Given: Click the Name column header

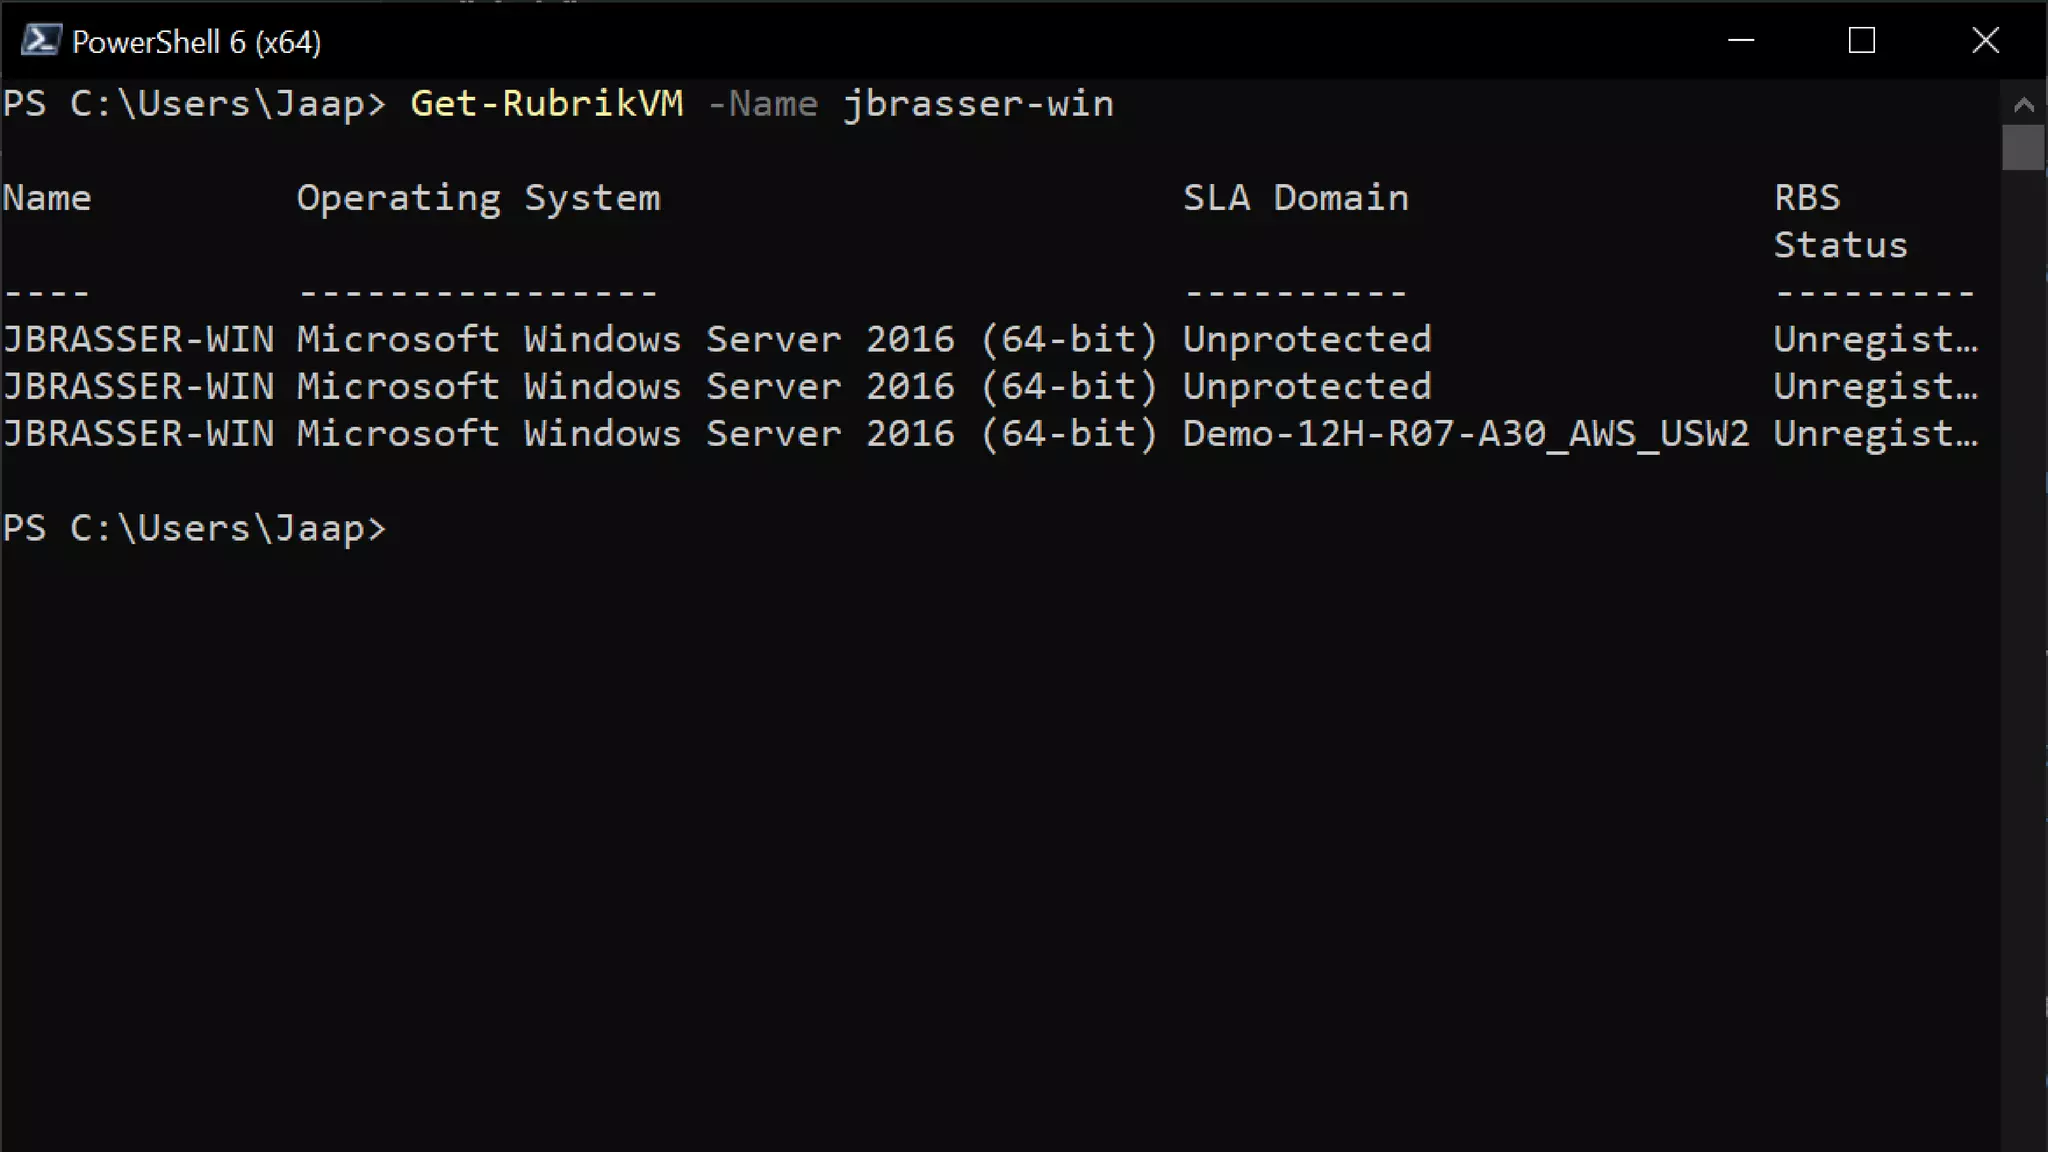Looking at the screenshot, I should pyautogui.click(x=47, y=198).
